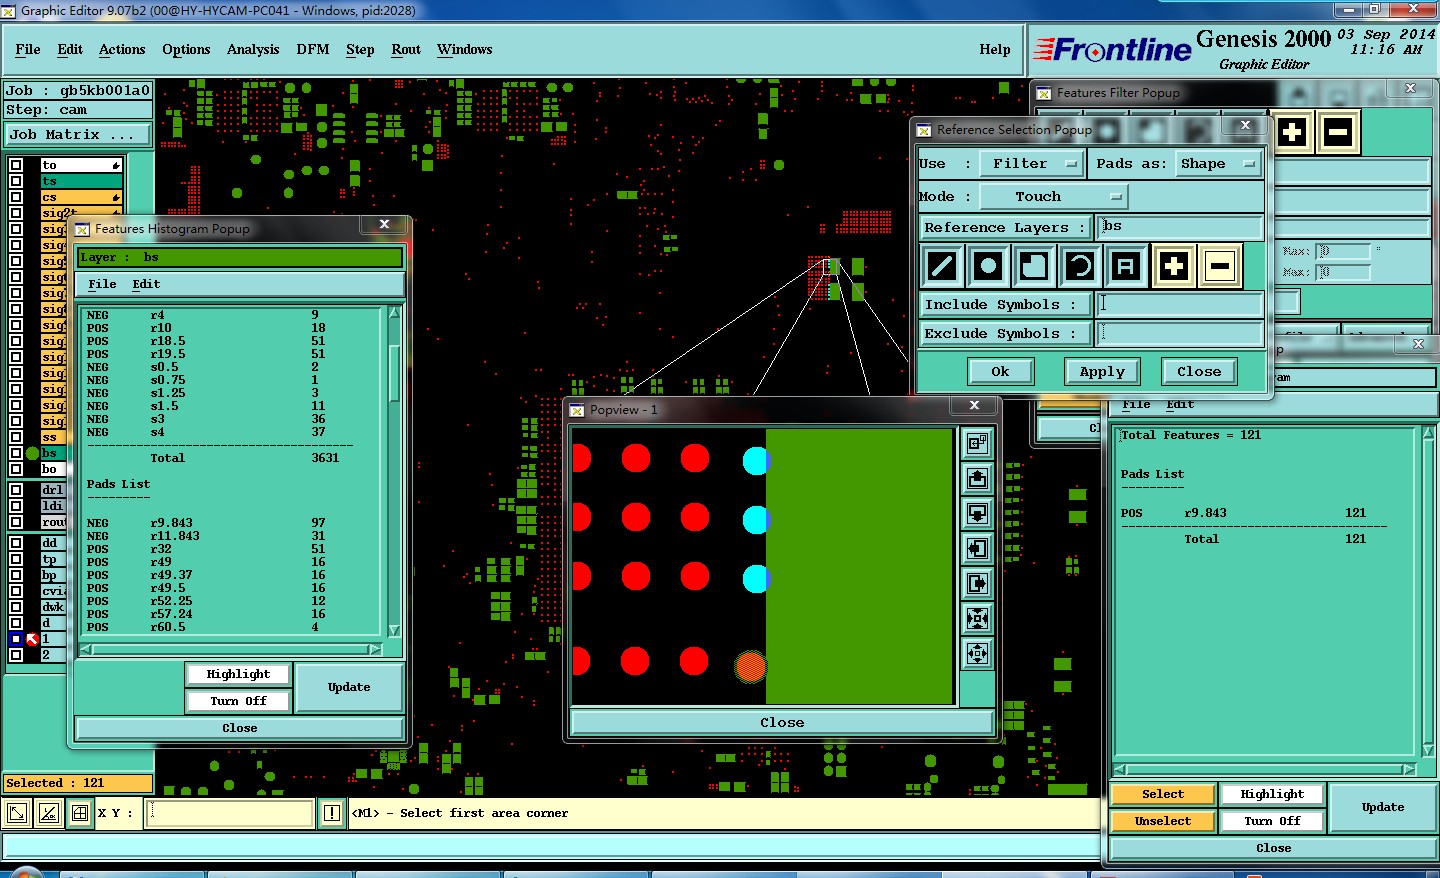The image size is (1440, 878).
Task: Open the Actions menu
Action: pos(122,49)
